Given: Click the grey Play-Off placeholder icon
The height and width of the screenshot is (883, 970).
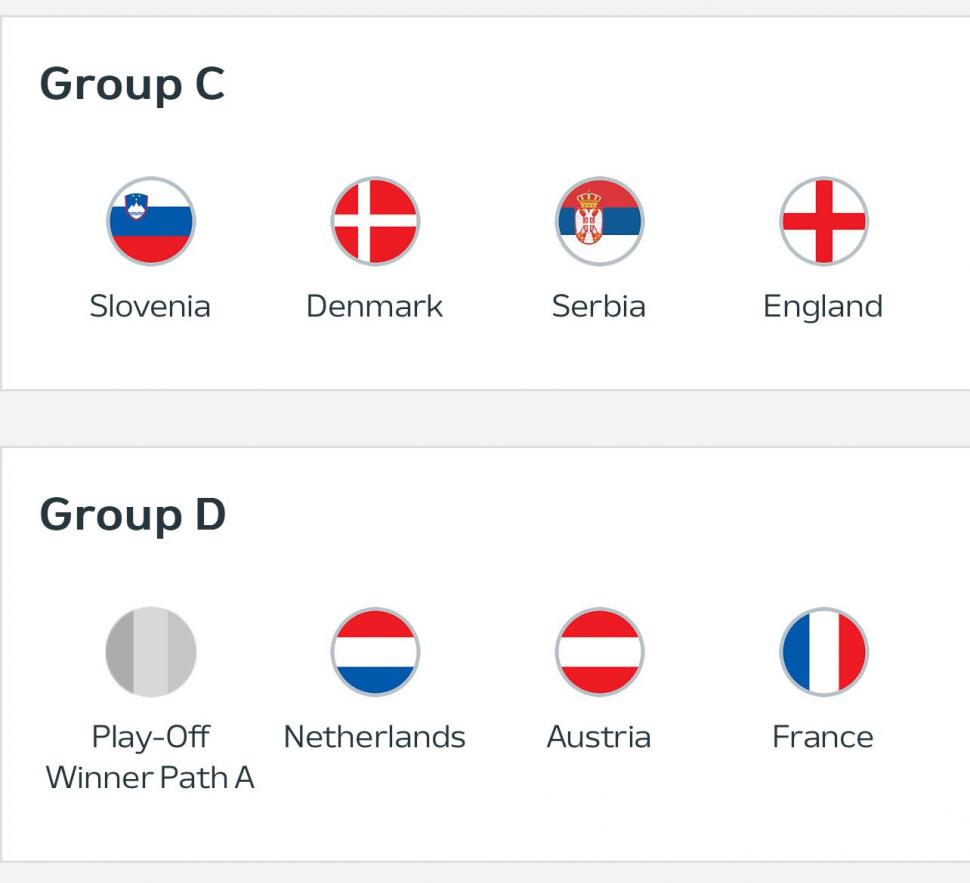Looking at the screenshot, I should tap(150, 651).
